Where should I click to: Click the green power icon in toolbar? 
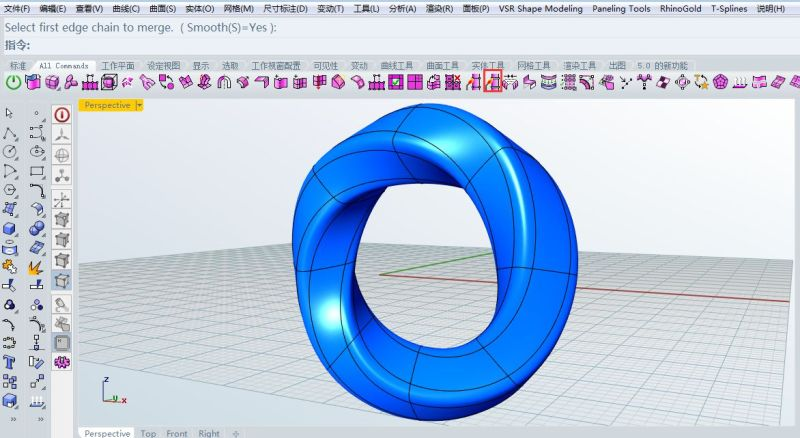pos(14,83)
